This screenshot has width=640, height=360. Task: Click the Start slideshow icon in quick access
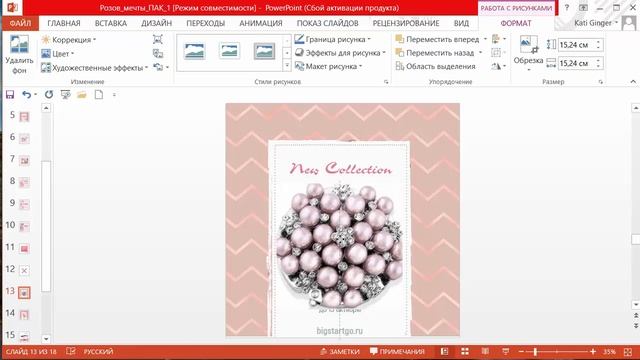coord(65,95)
